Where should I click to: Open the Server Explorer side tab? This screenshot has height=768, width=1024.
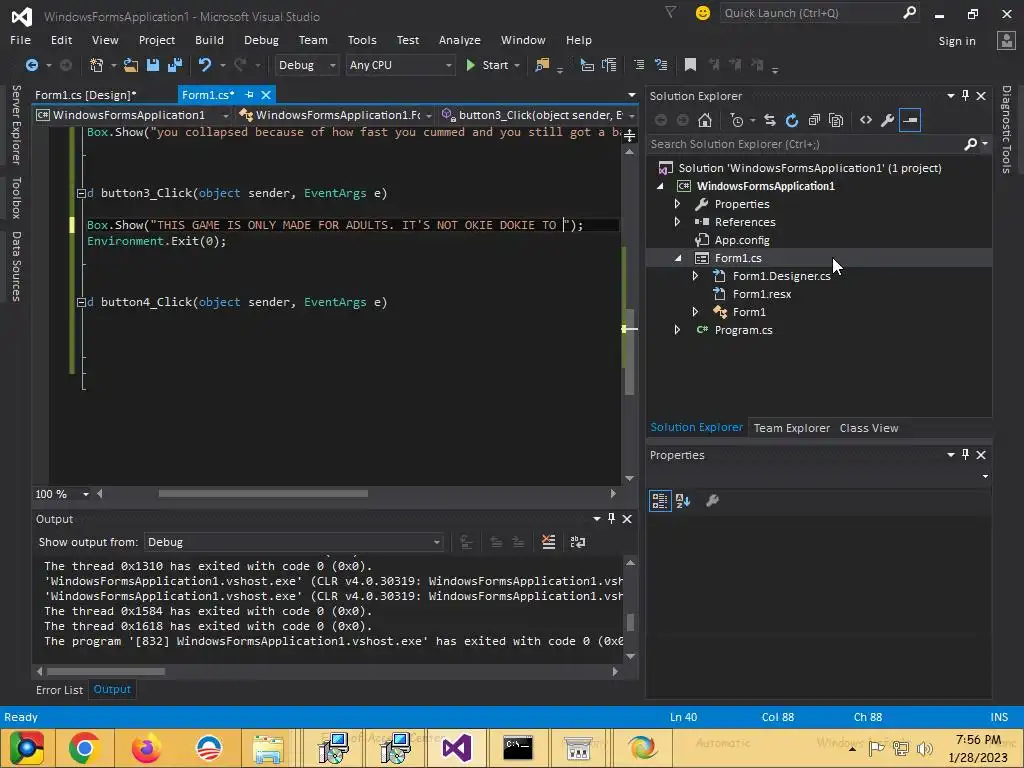tap(16, 124)
